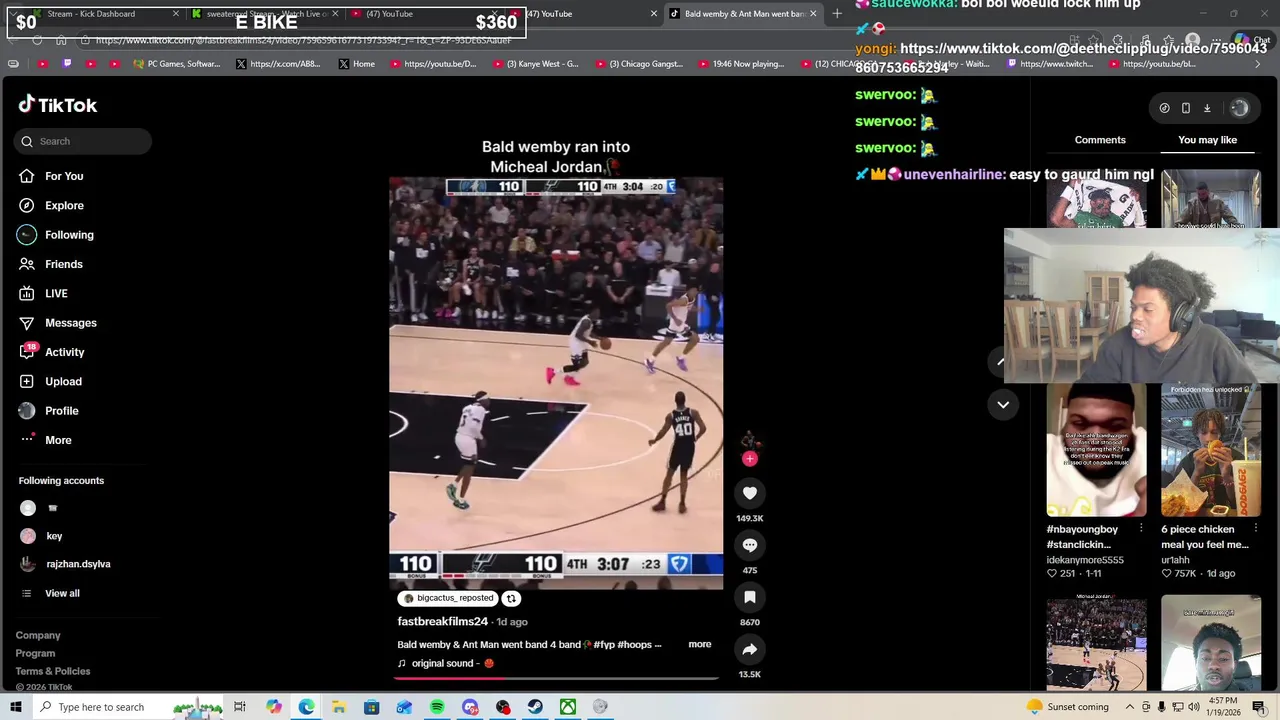Open the twitch.tv bookmark
Viewport: 1280px width, 720px height.
(1050, 64)
